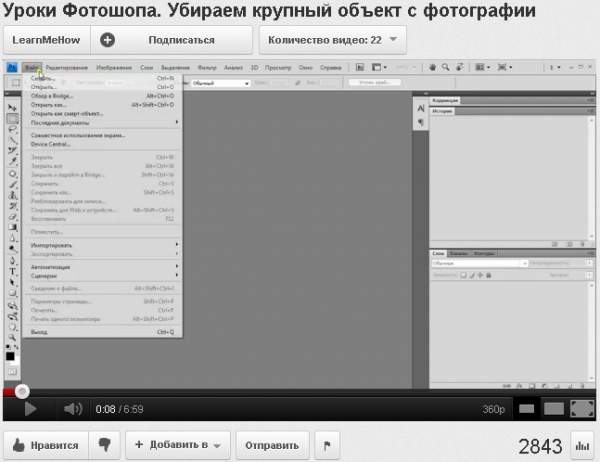Select the Eyedropper tool

tap(12, 161)
